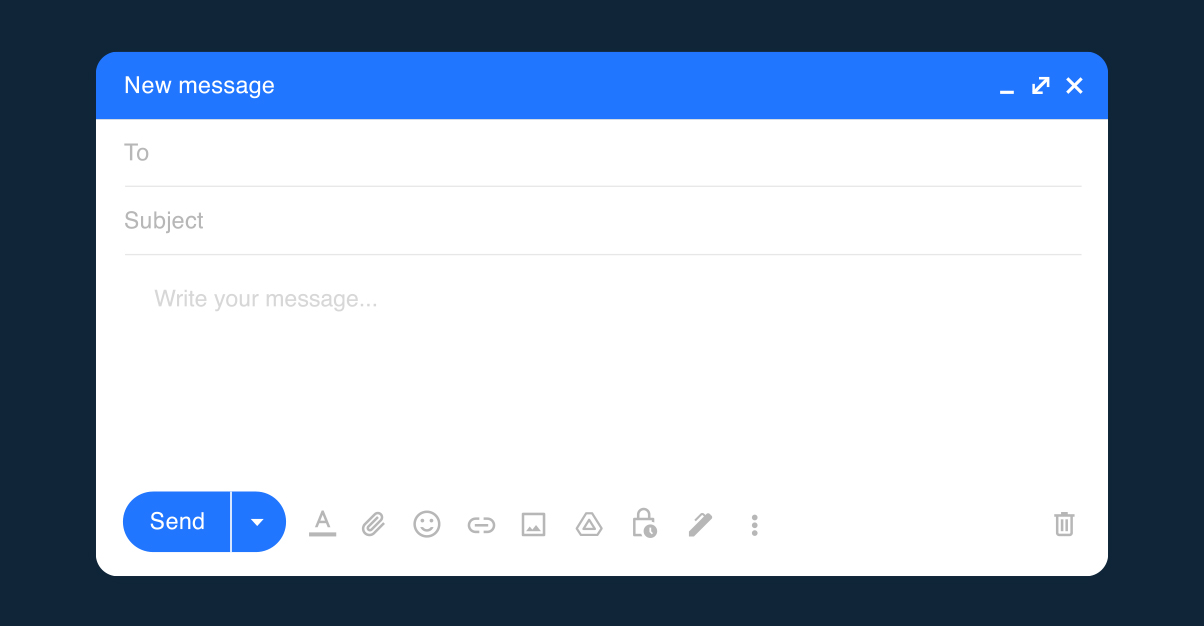
Task: Insert files using the Drive triangle icon
Action: pyautogui.click(x=589, y=524)
